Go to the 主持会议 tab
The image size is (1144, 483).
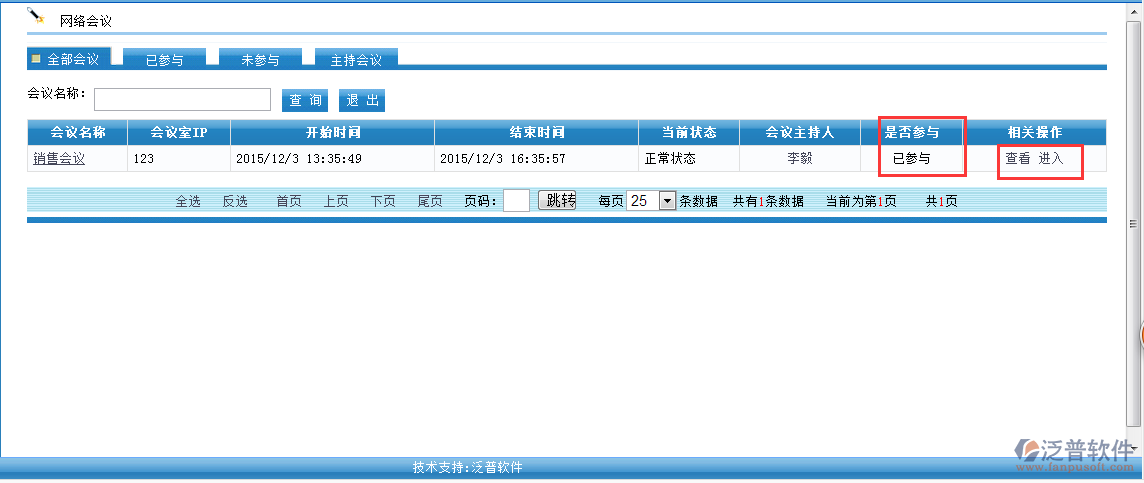point(356,60)
